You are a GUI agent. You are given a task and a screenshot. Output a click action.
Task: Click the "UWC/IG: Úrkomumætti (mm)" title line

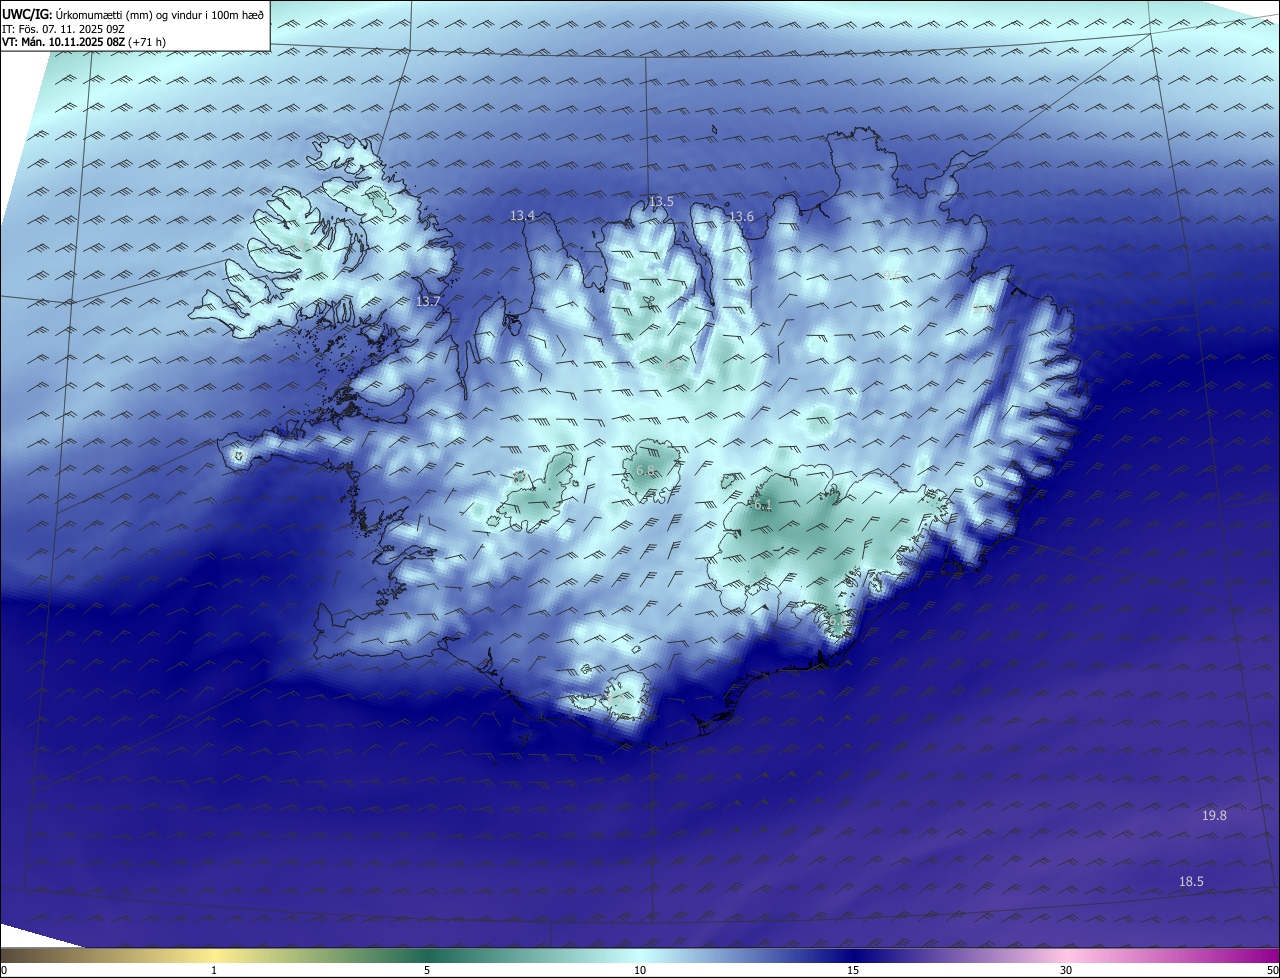(x=134, y=14)
